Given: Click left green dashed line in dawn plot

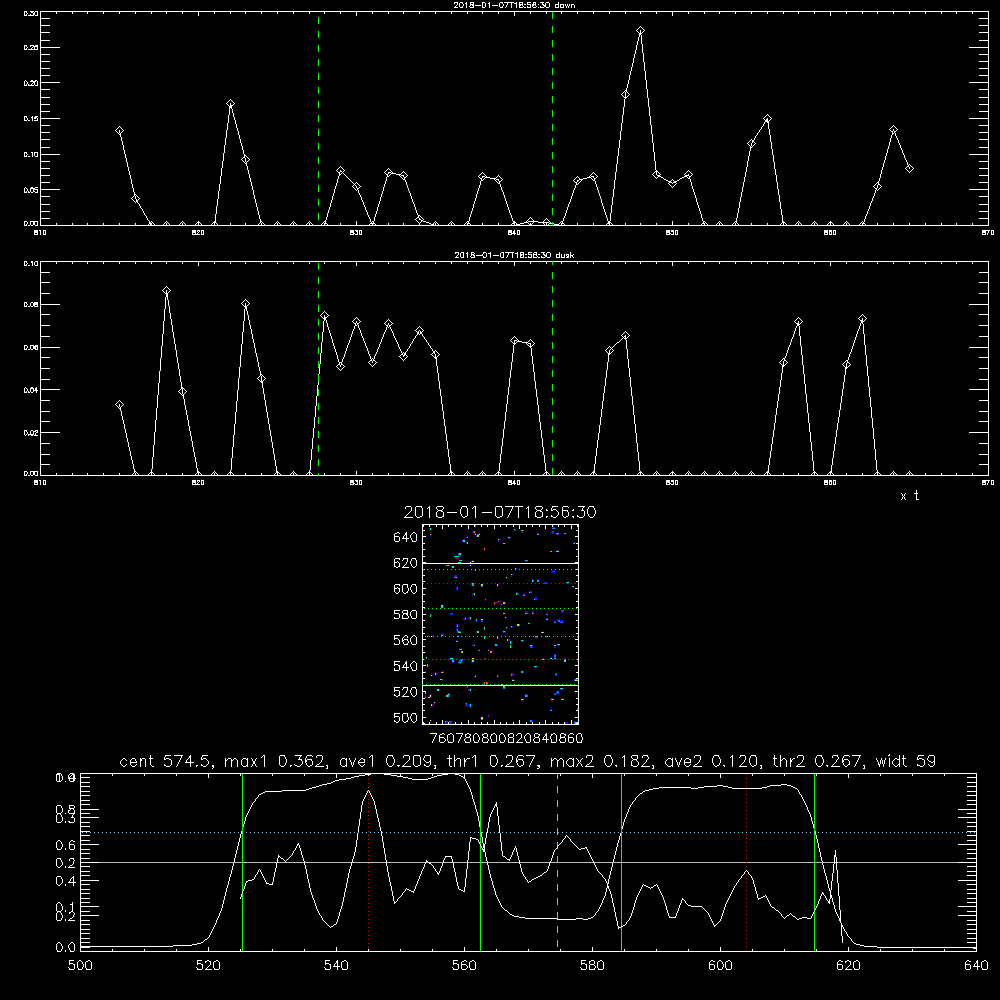Looking at the screenshot, I should [318, 118].
